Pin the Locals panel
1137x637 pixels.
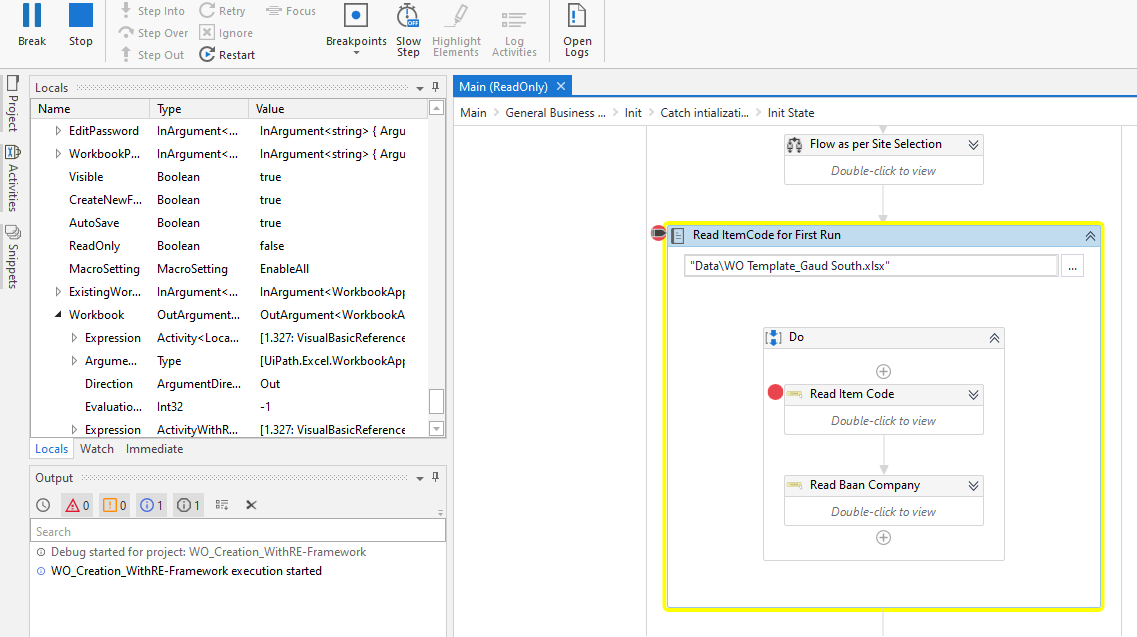click(435, 87)
